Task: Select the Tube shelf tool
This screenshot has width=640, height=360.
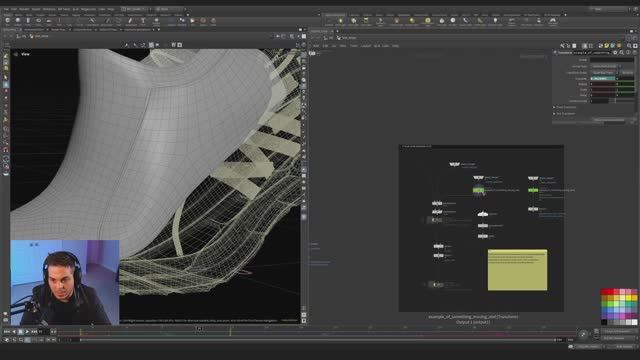Action: pyautogui.click(x=28, y=21)
